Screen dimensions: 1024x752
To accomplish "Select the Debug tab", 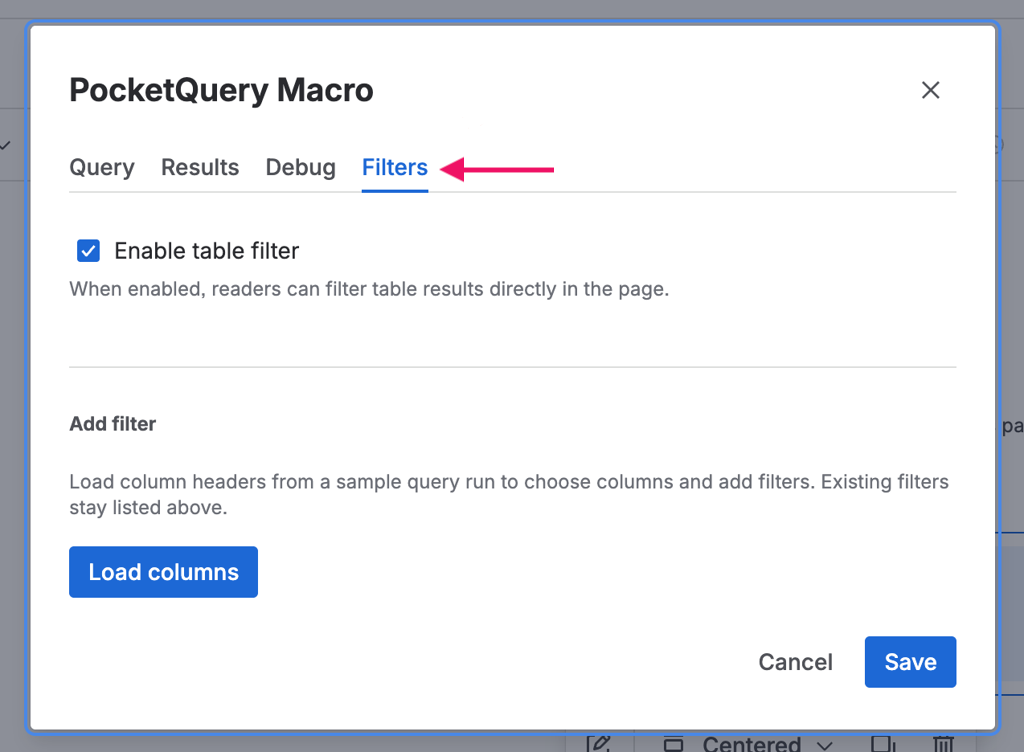I will tap(300, 168).
